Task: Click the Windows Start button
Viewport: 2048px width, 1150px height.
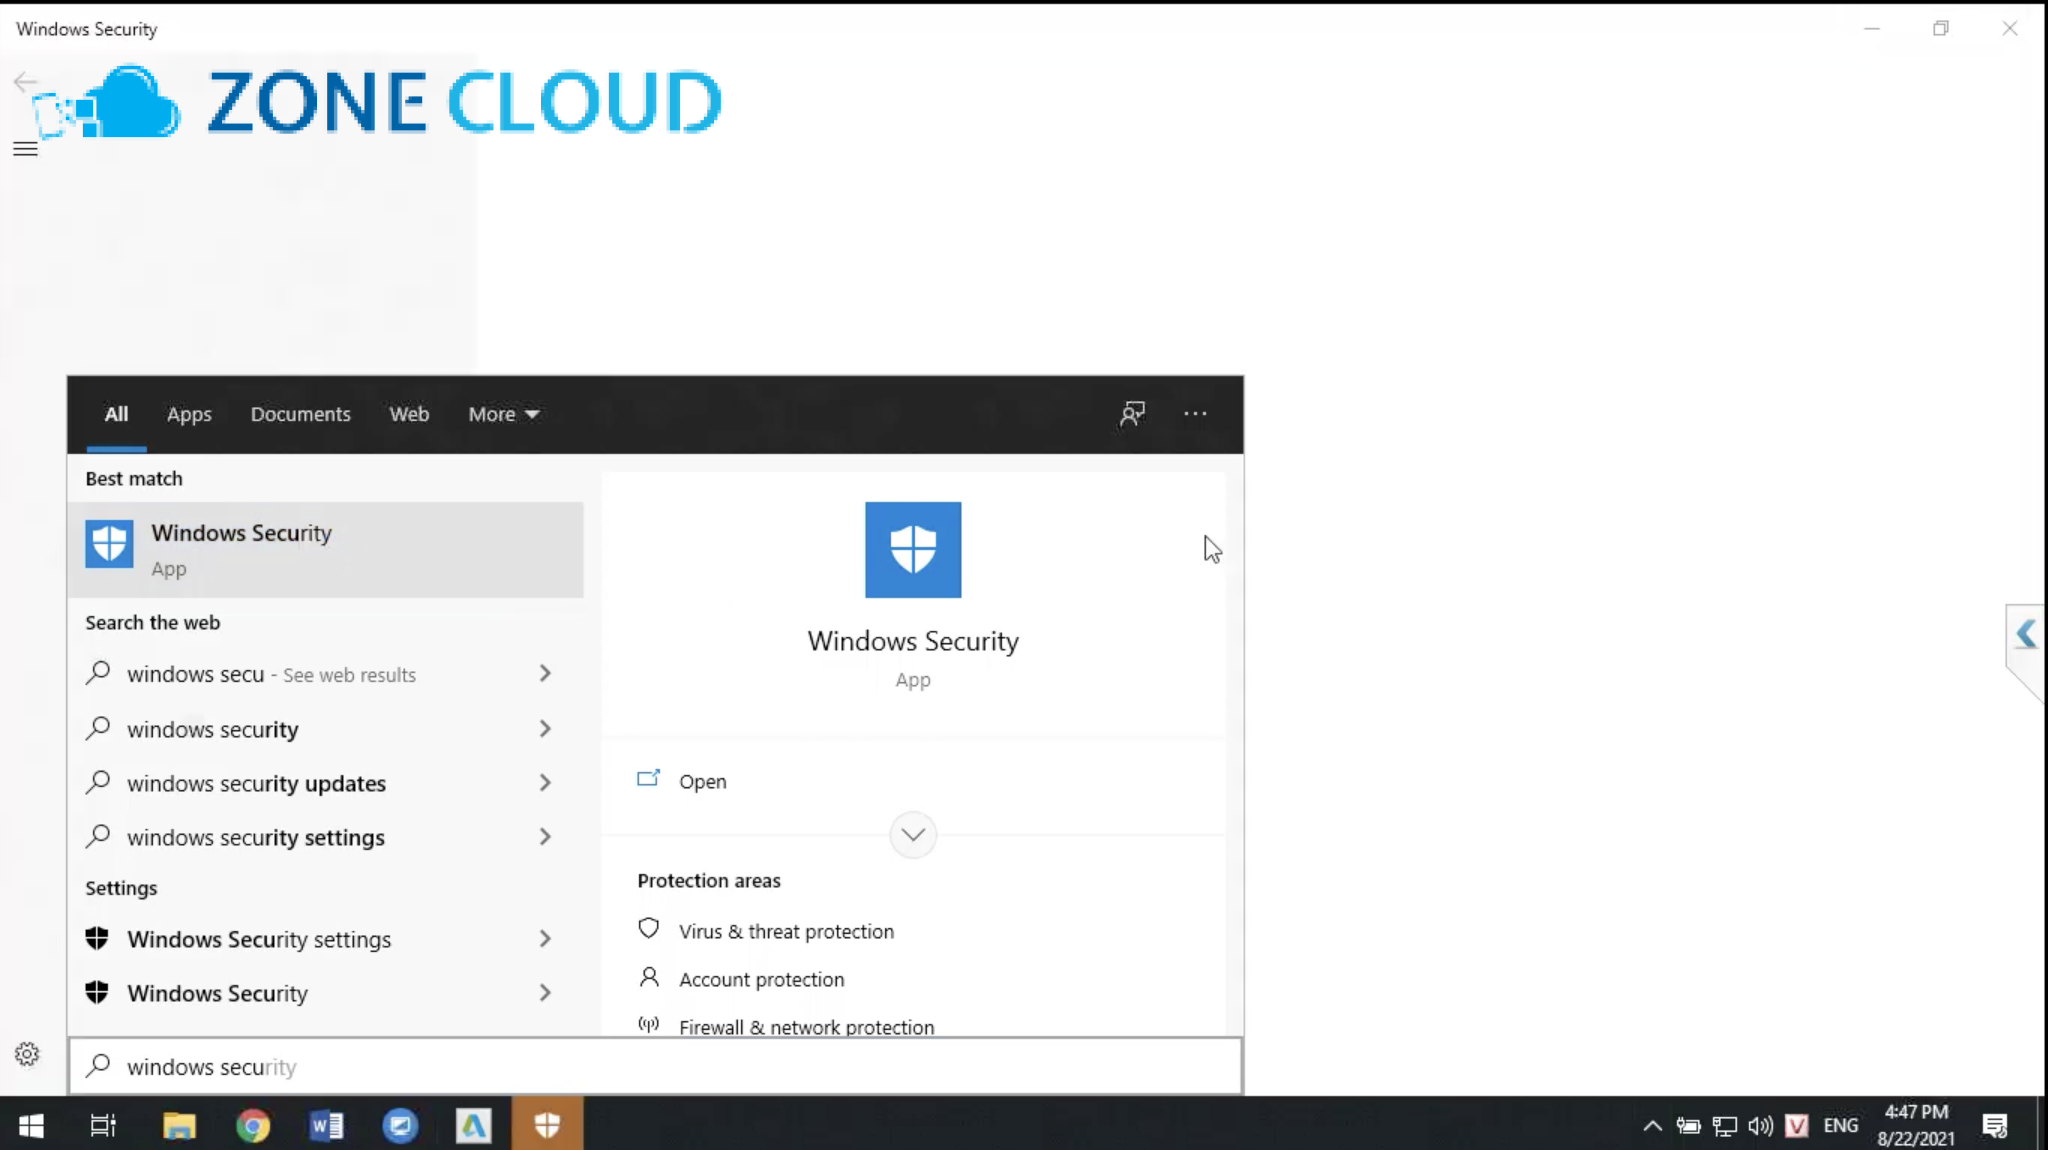Action: pos(31,1125)
